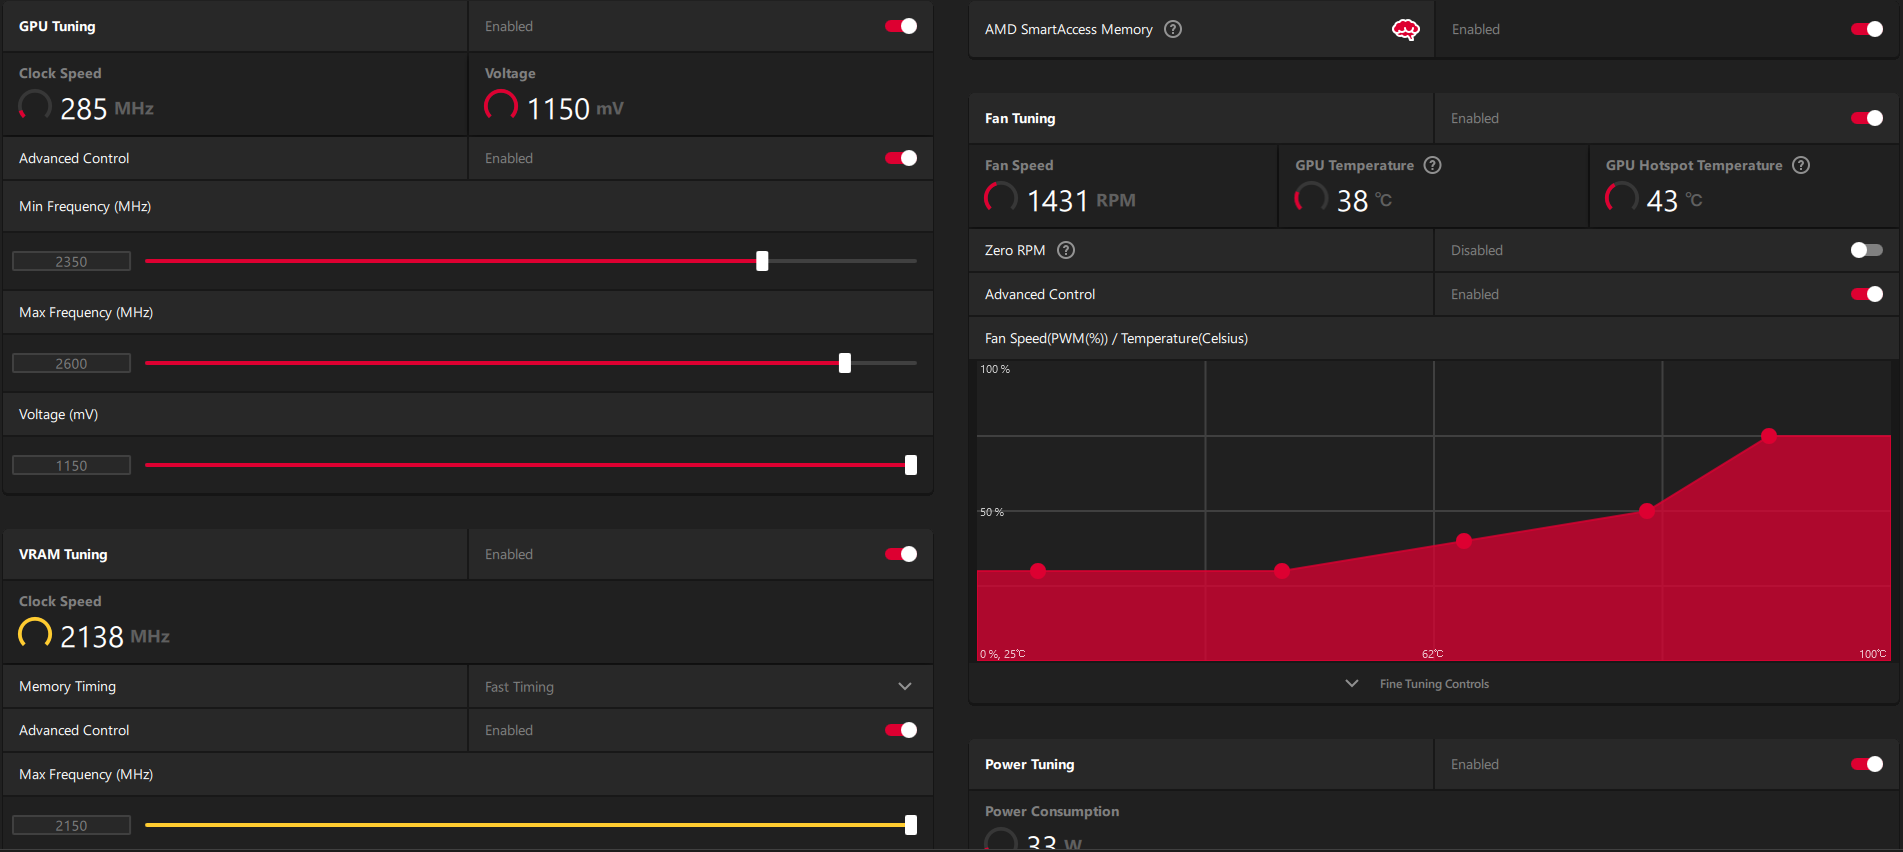The height and width of the screenshot is (852, 1903).
Task: Toggle GPU Tuning Advanced Control off
Action: (x=901, y=158)
